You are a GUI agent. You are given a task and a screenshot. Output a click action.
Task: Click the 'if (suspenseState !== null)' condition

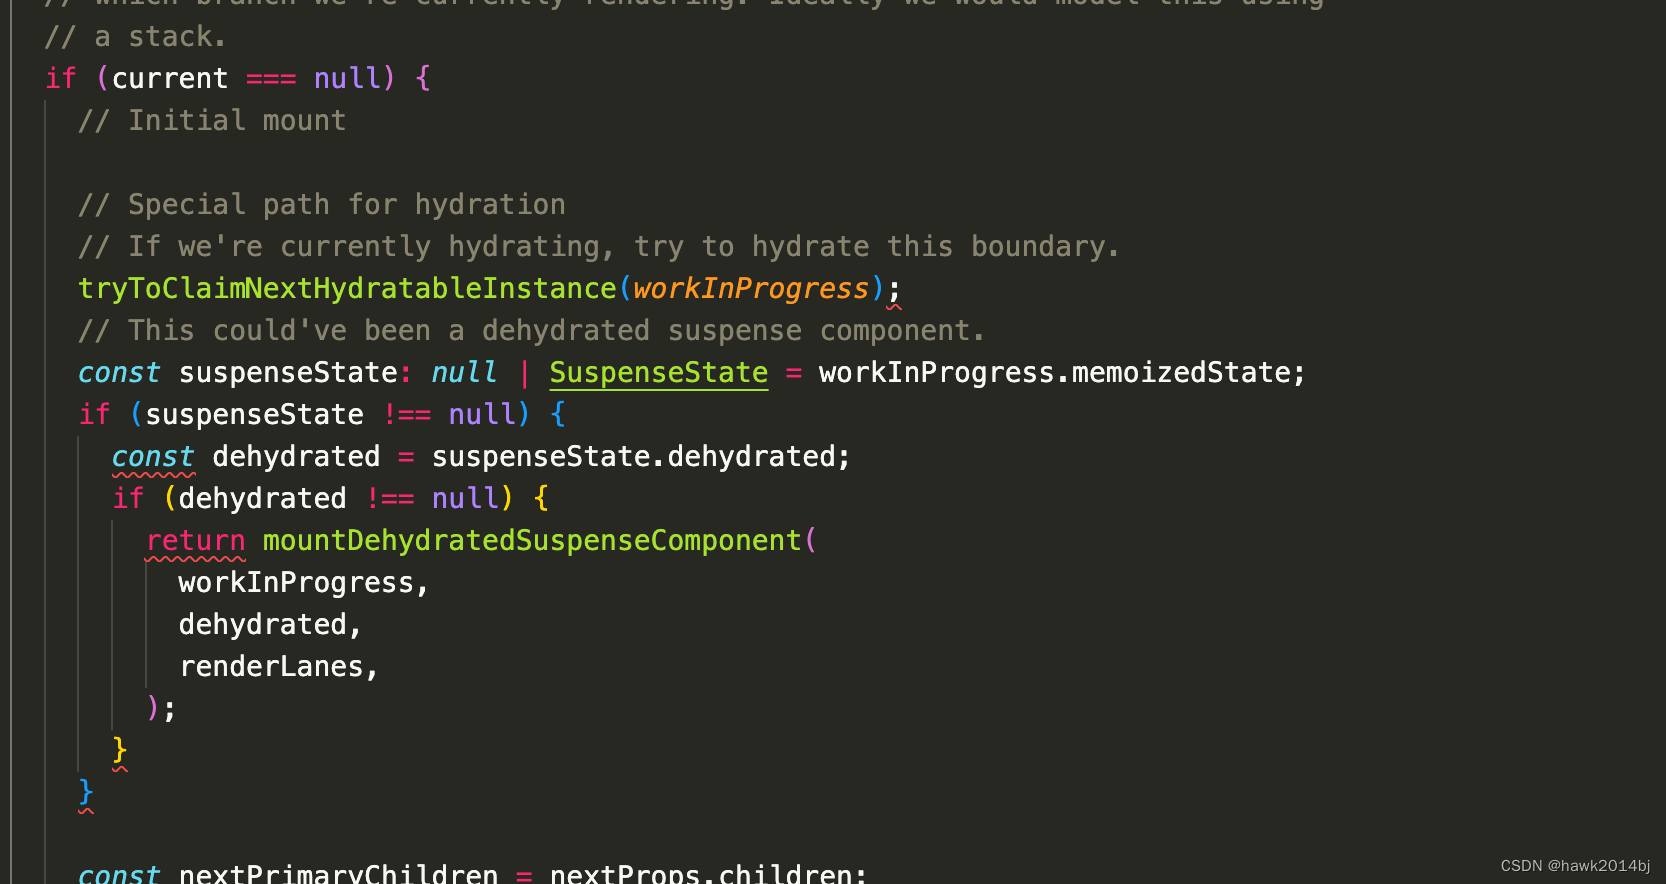[x=304, y=415]
